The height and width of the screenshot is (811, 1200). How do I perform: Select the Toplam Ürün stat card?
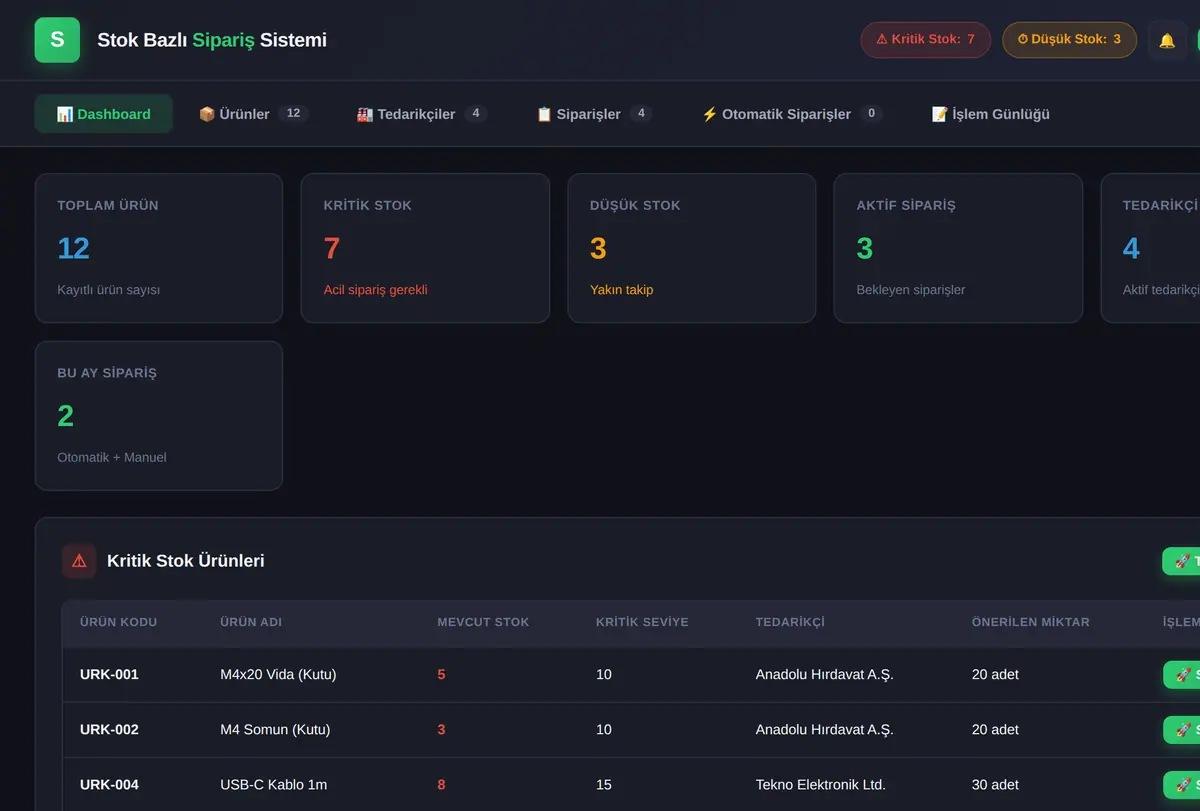click(x=159, y=248)
